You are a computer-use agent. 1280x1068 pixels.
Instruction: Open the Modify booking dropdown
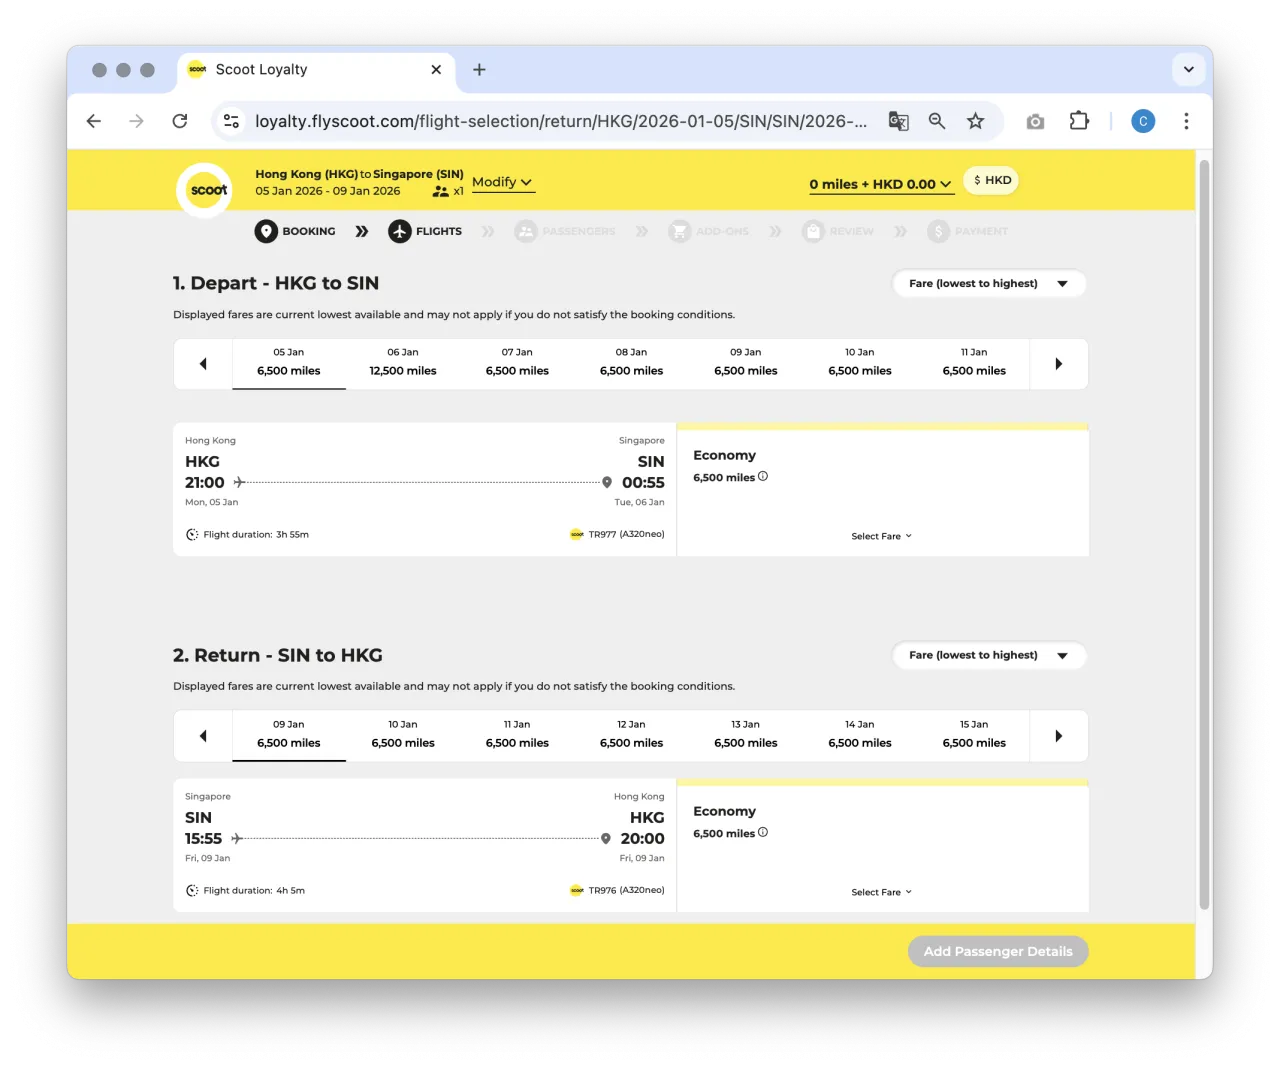pyautogui.click(x=502, y=182)
